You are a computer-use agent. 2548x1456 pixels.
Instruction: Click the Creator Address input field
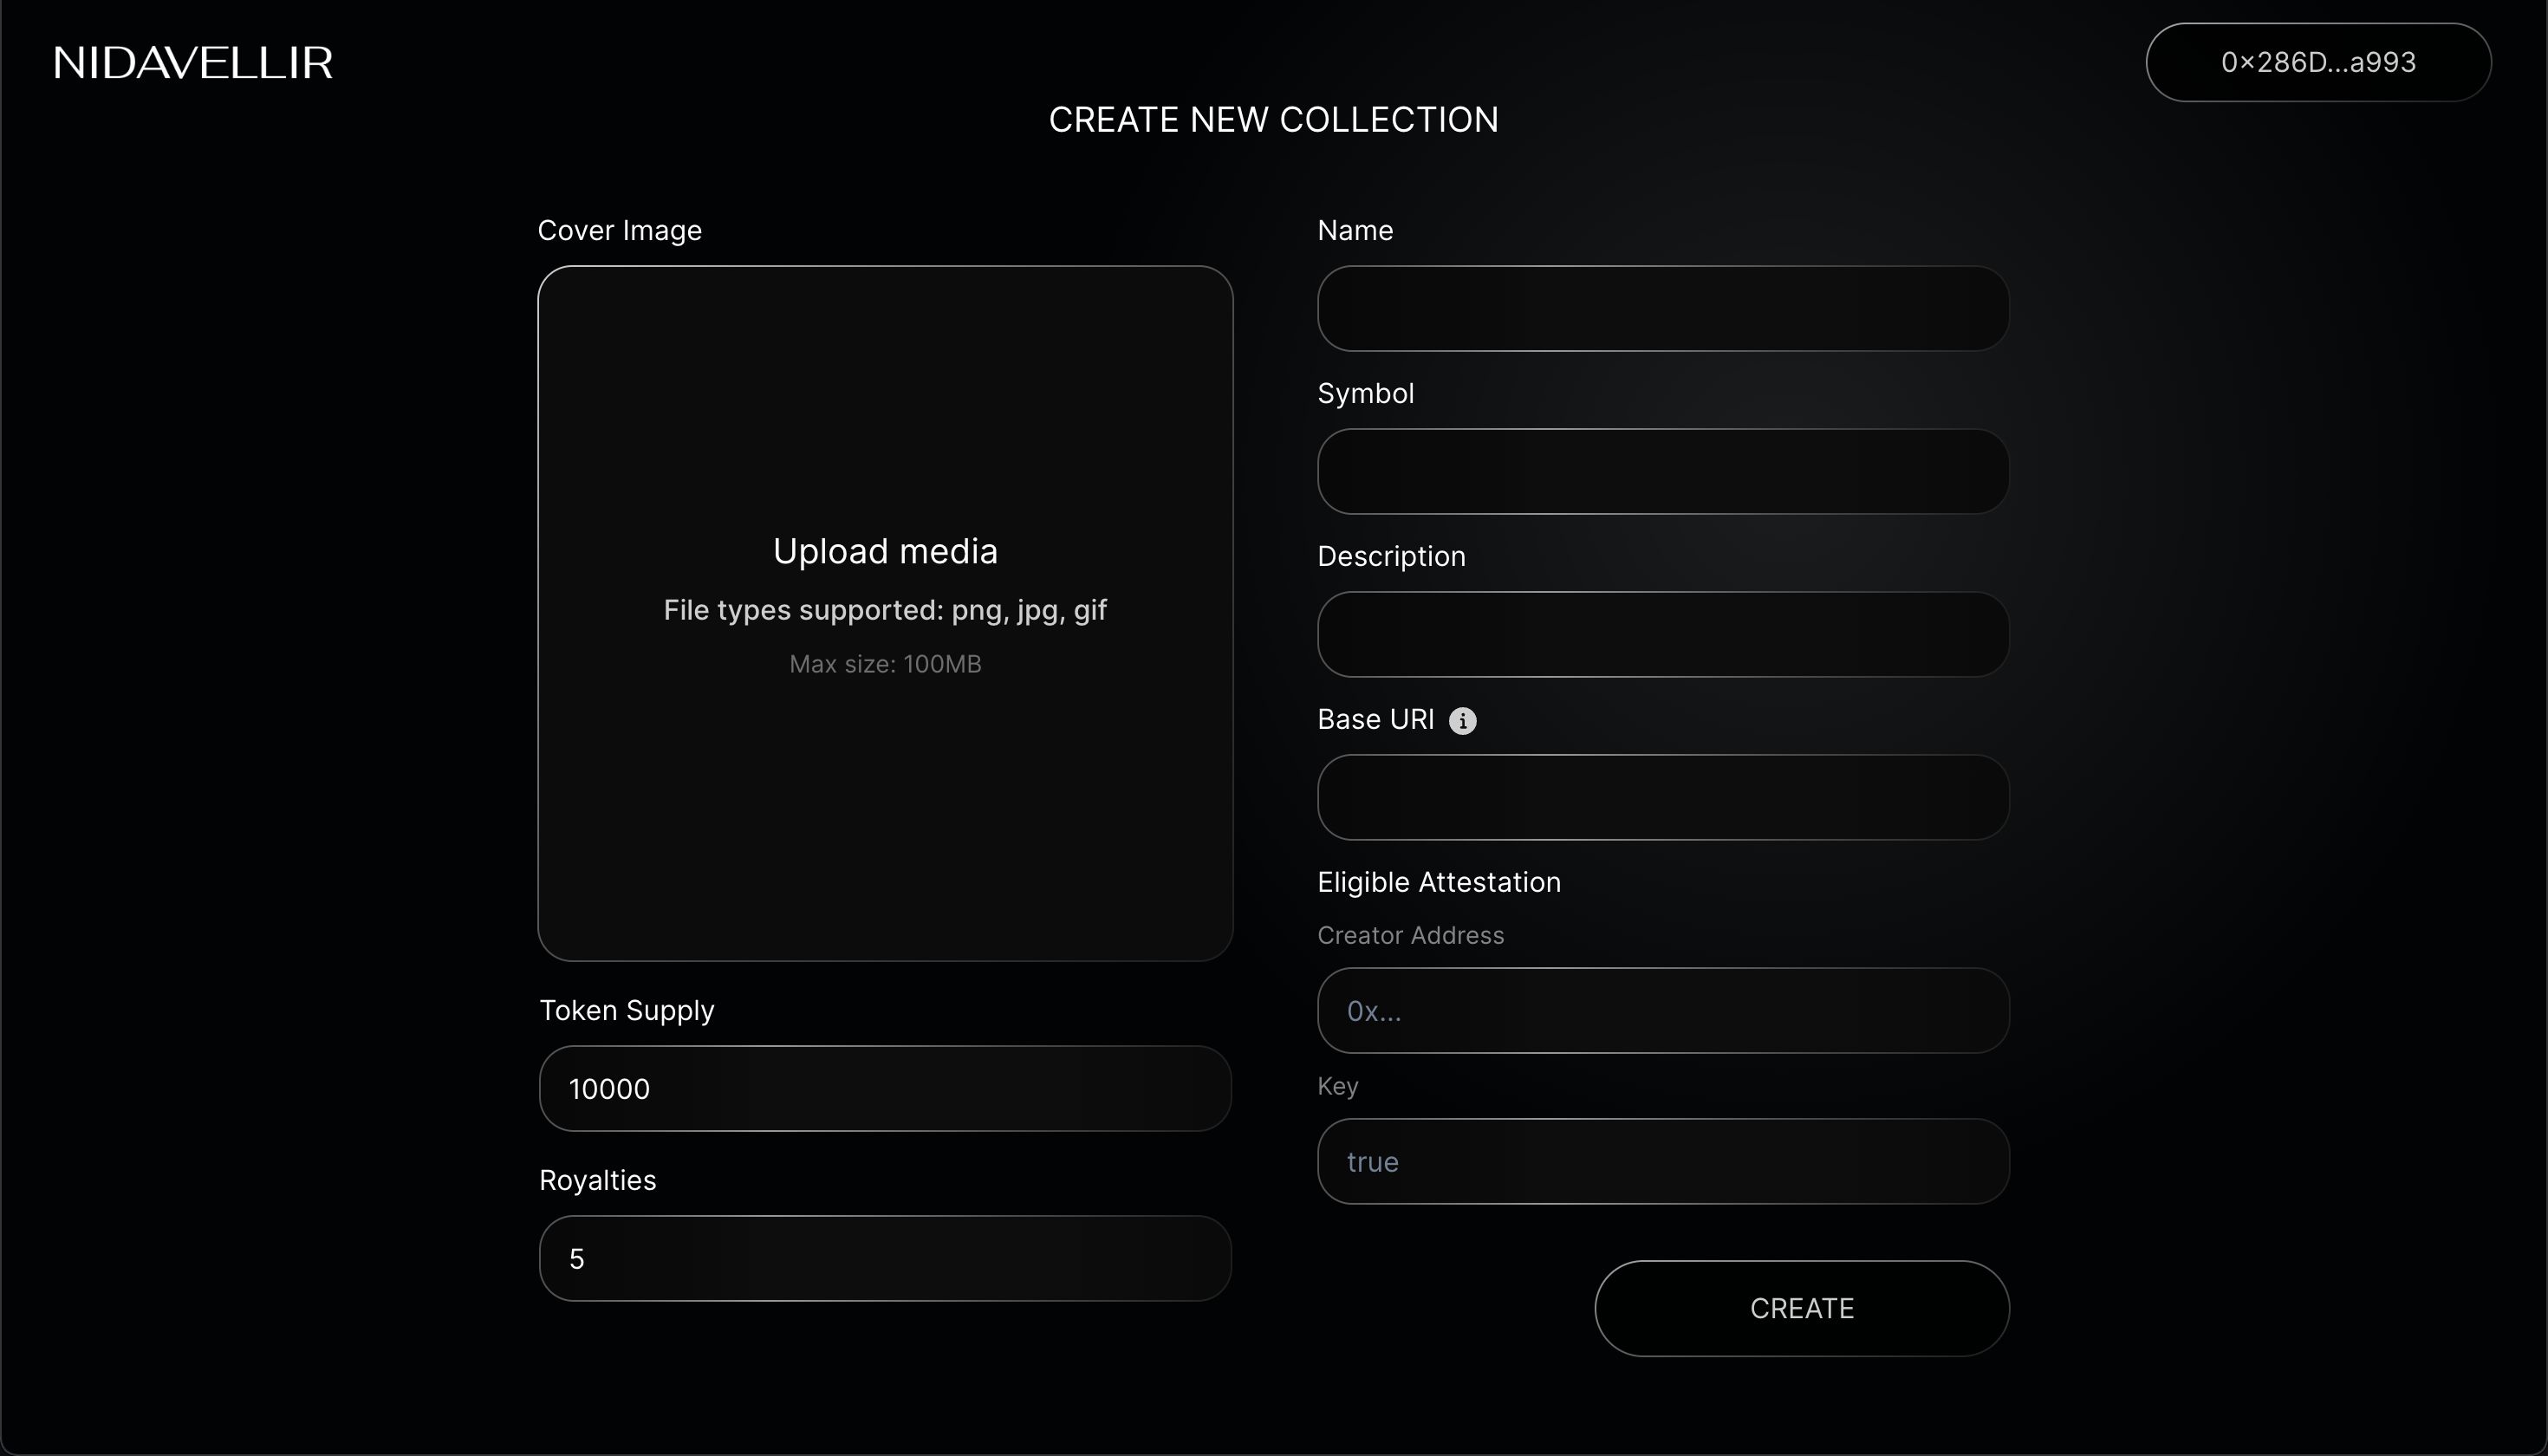click(1662, 1010)
